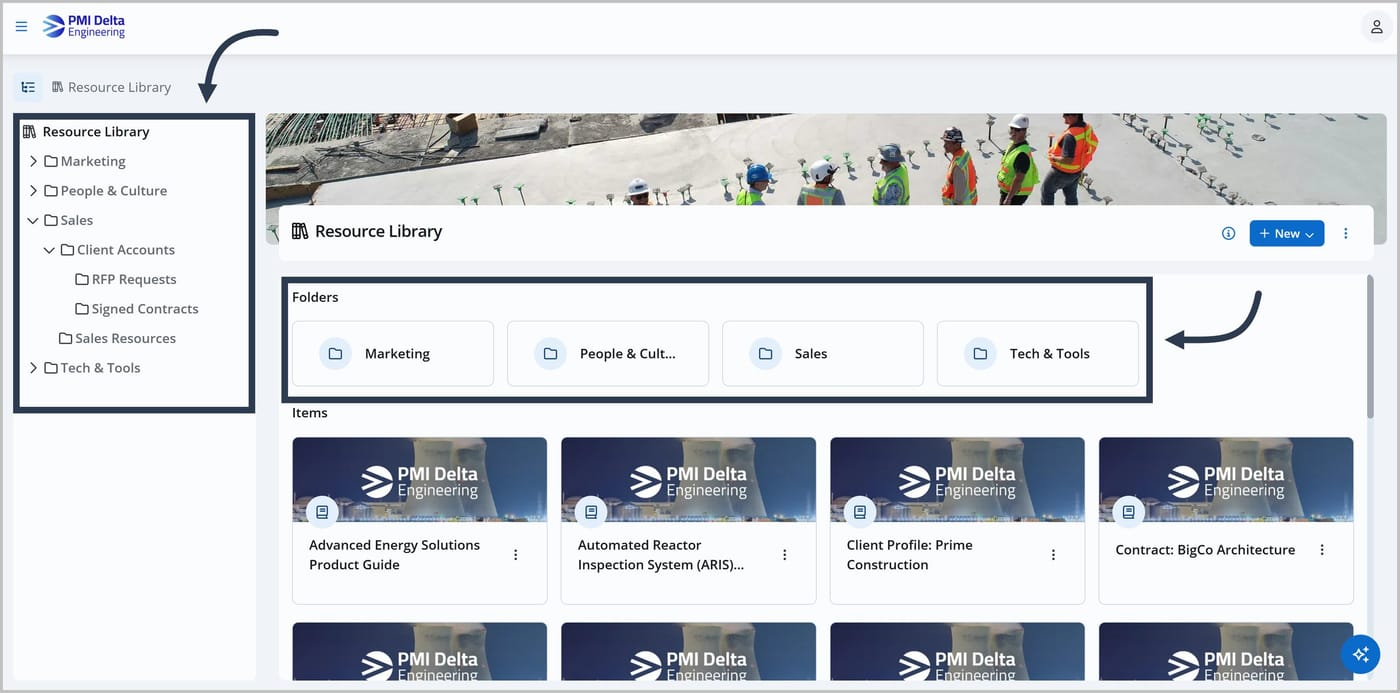Click folder icon on Marketing card

pos(335,353)
